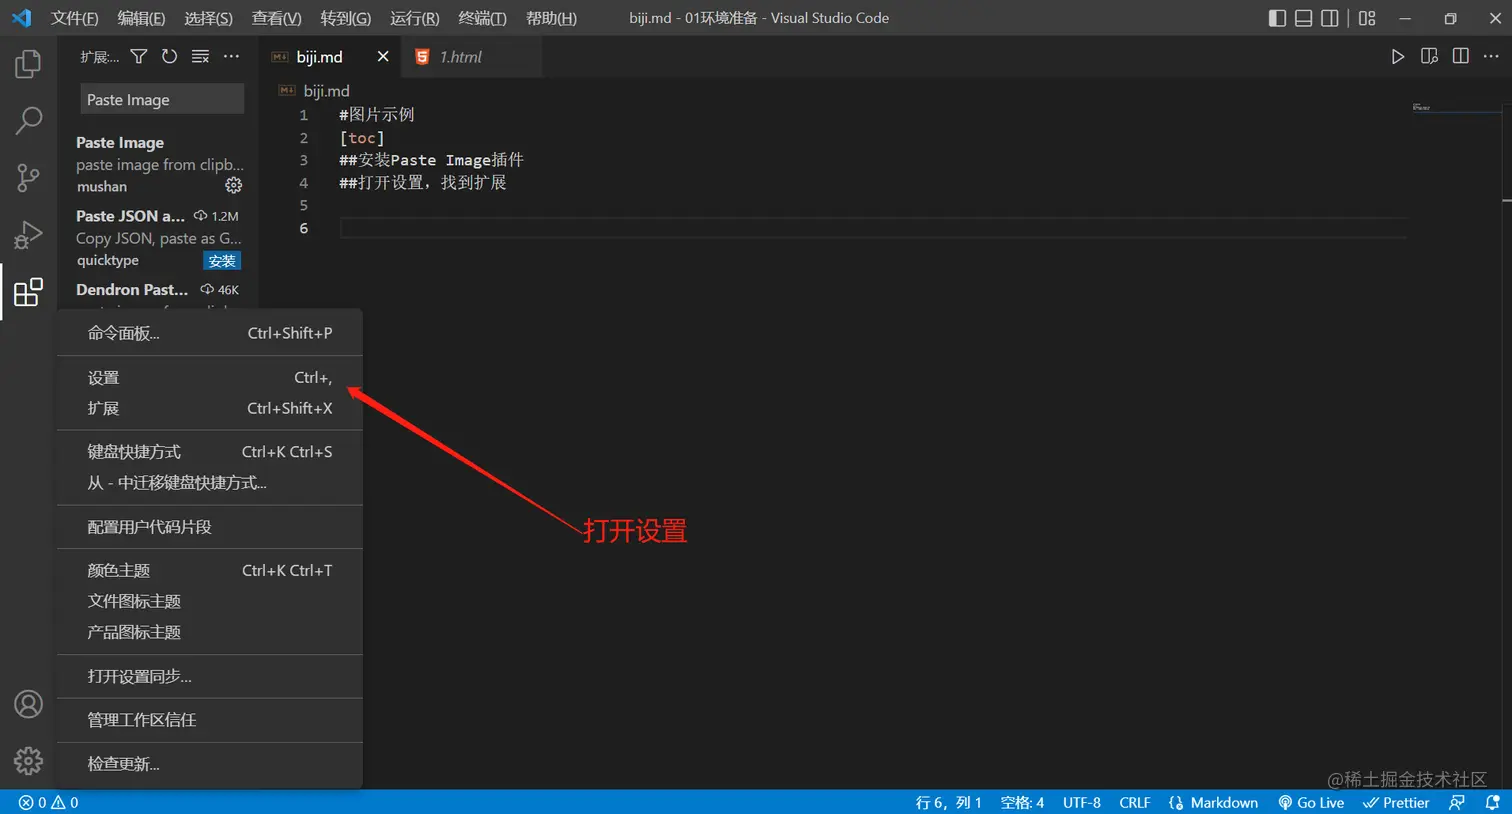Choose 设置 in the manage menu
Screen dimensions: 1512x814
coord(210,377)
